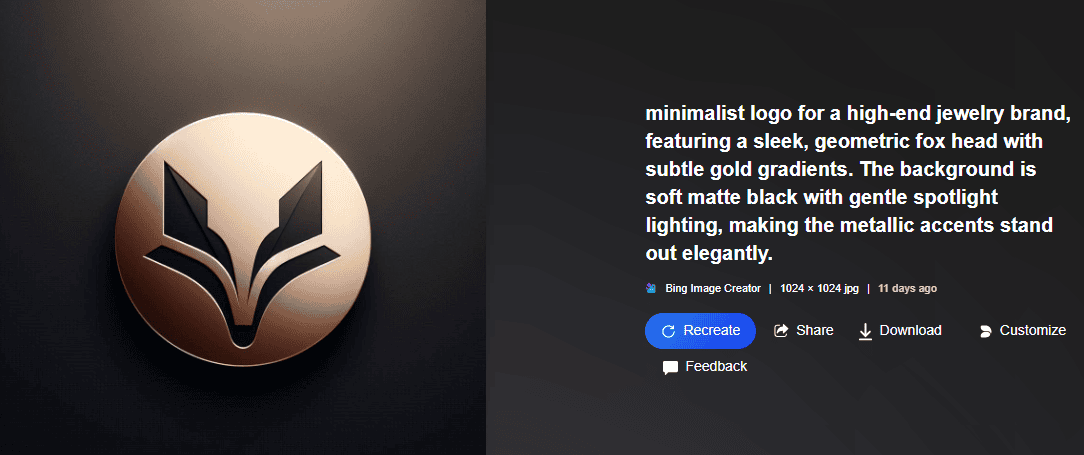Click the '11 days ago' timestamp
The height and width of the screenshot is (455, 1084).
point(907,288)
